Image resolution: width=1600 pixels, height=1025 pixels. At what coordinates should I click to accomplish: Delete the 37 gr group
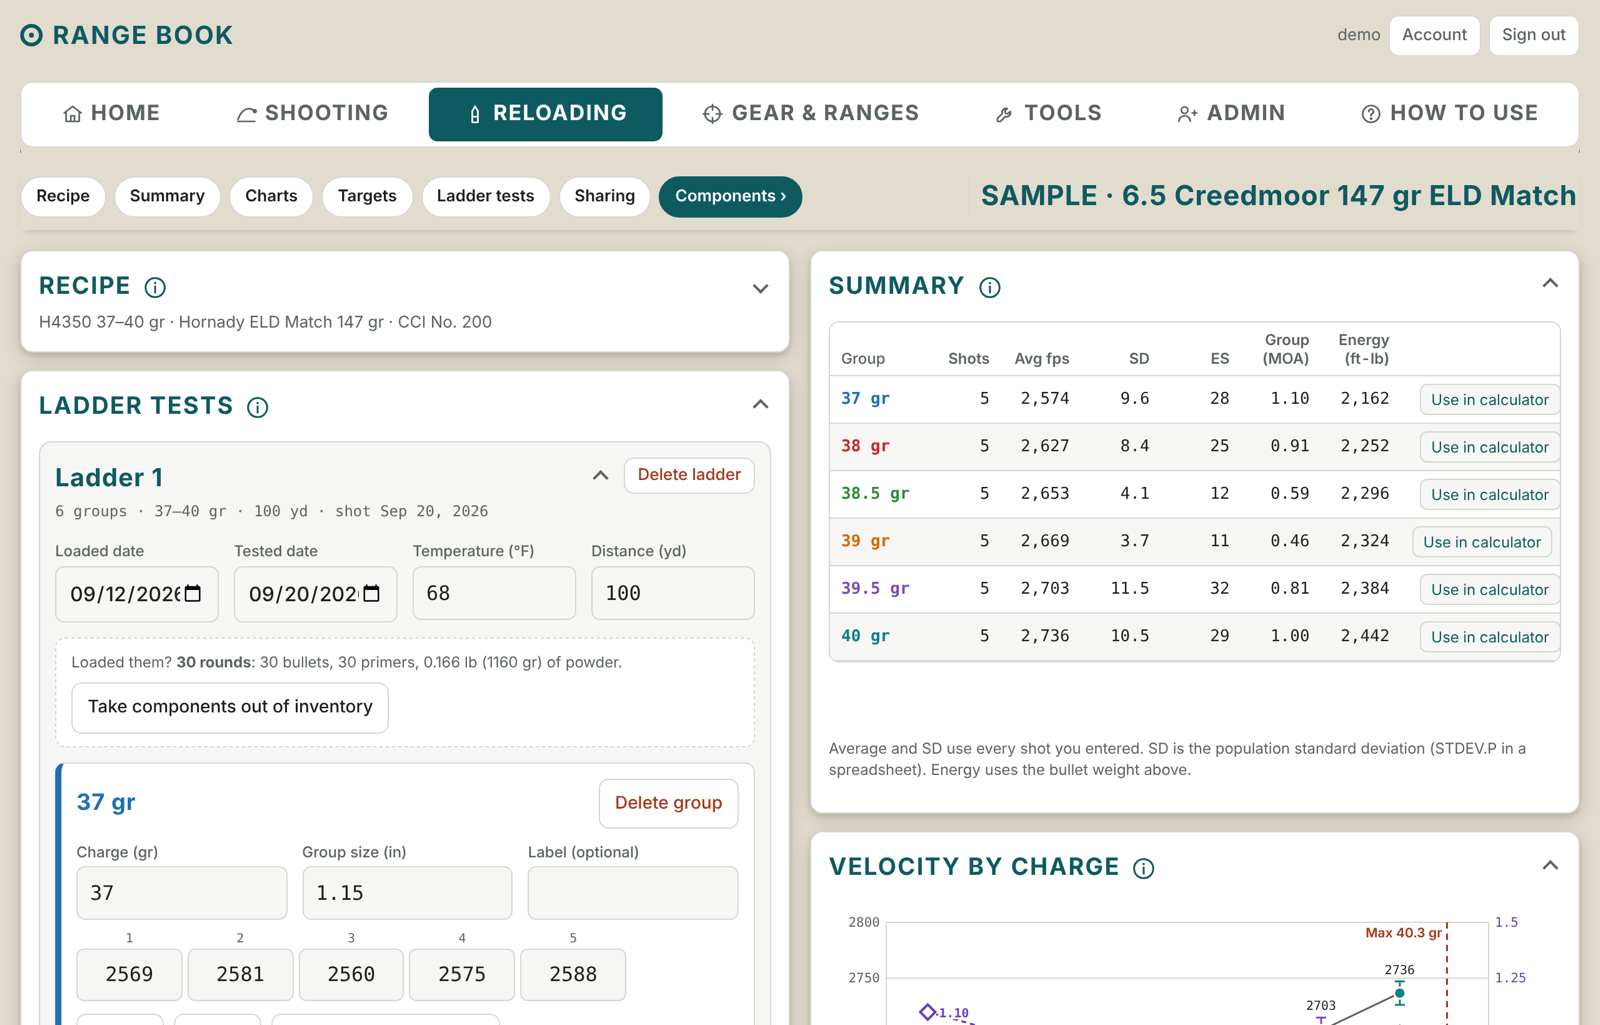pos(668,803)
